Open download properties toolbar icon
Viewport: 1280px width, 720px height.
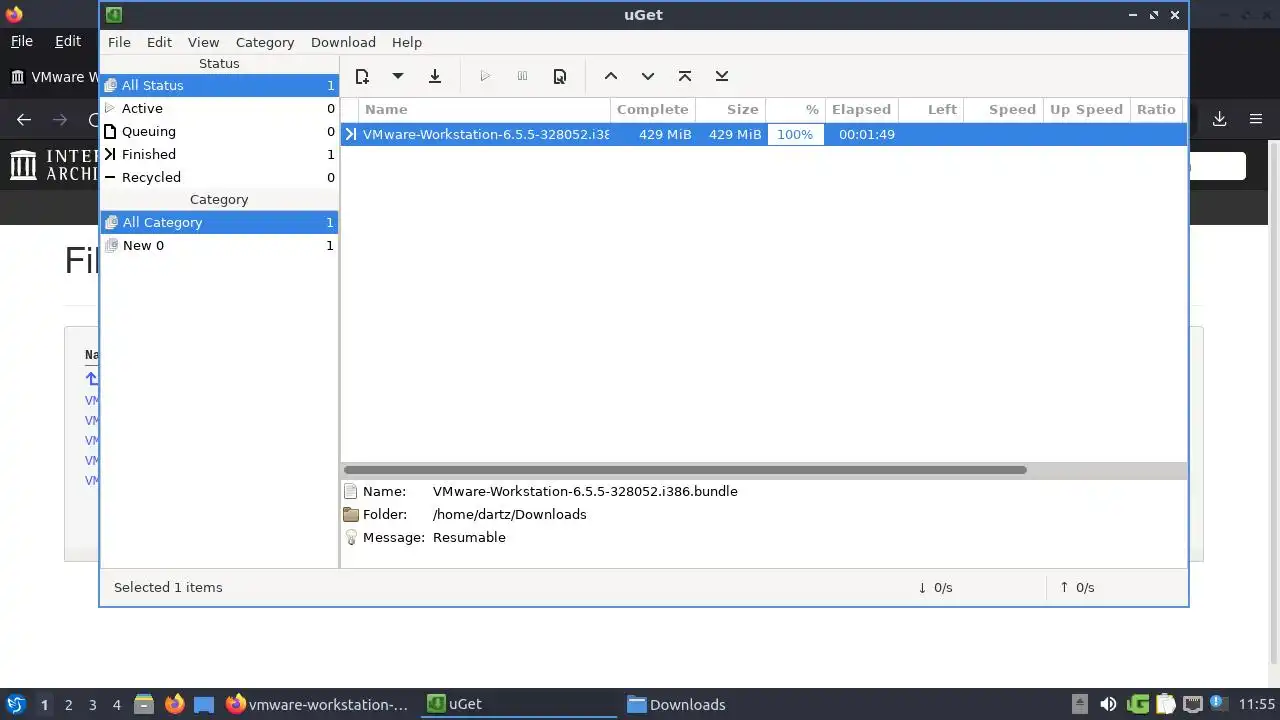pos(560,76)
